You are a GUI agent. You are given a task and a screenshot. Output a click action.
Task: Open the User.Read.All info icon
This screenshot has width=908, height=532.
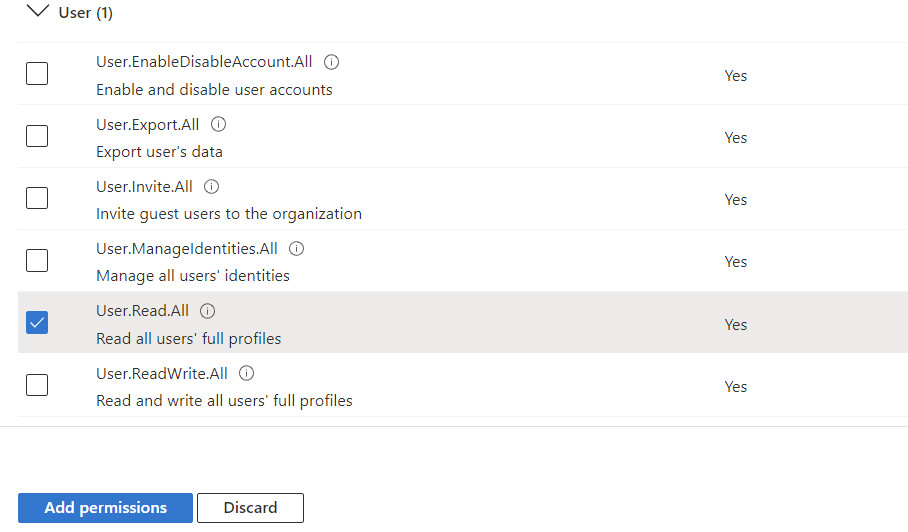coord(207,311)
